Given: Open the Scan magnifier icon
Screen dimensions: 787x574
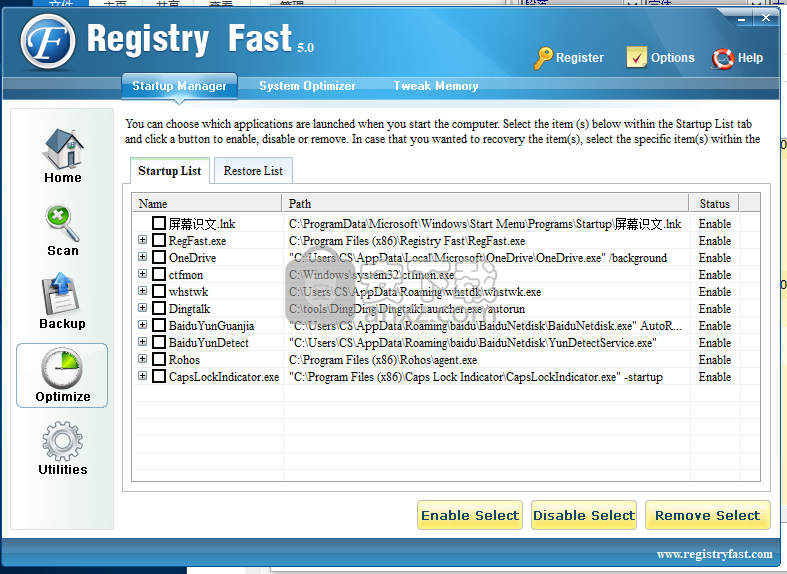Looking at the screenshot, I should coord(63,223).
